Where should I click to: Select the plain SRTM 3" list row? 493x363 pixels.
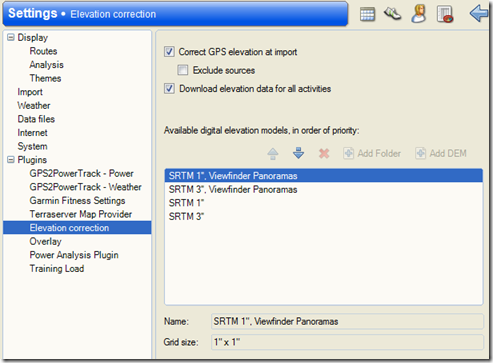point(323,217)
